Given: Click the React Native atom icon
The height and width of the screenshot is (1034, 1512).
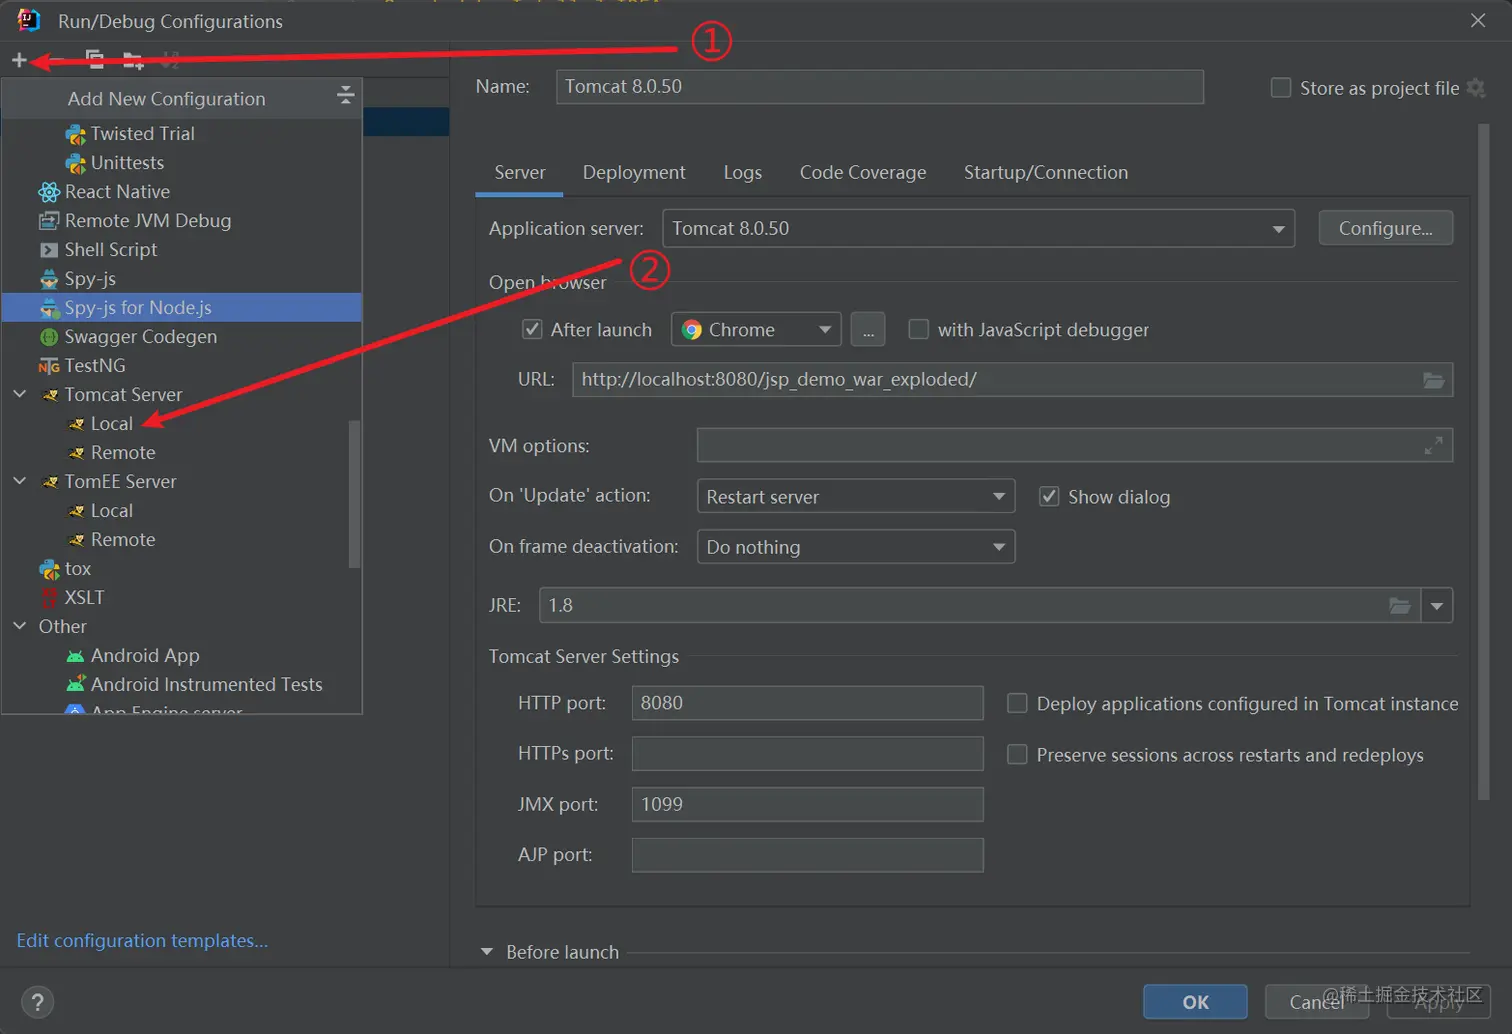Looking at the screenshot, I should click(x=49, y=192).
